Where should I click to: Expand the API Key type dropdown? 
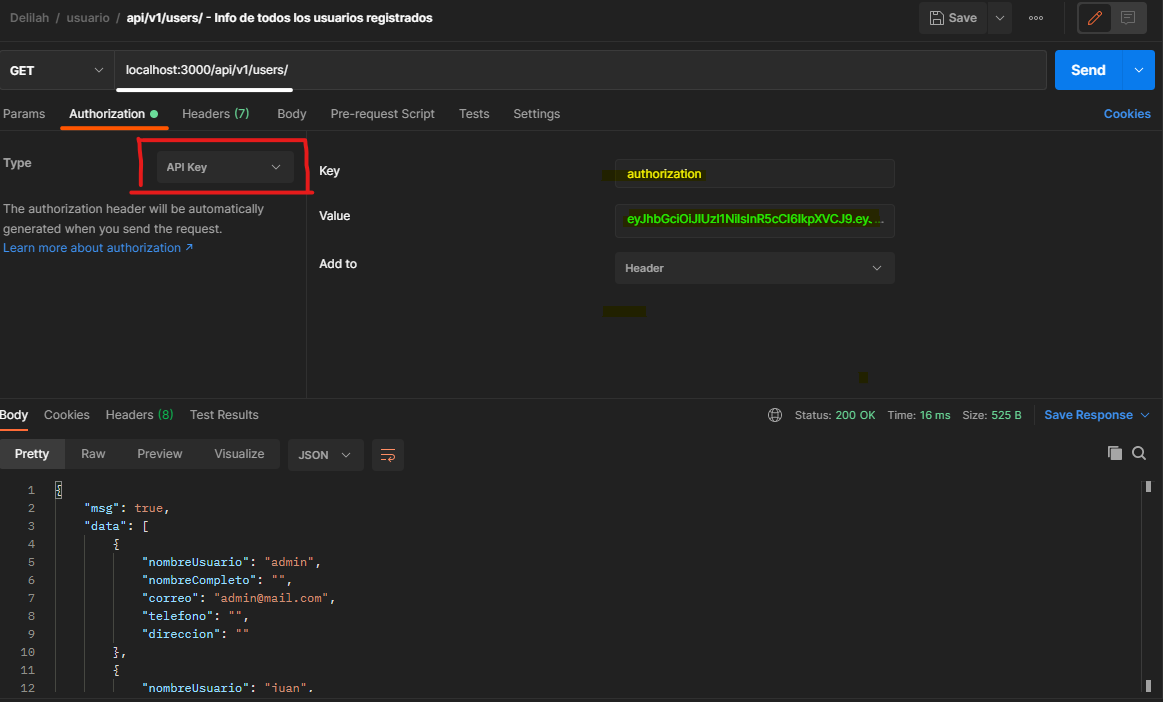click(x=225, y=167)
